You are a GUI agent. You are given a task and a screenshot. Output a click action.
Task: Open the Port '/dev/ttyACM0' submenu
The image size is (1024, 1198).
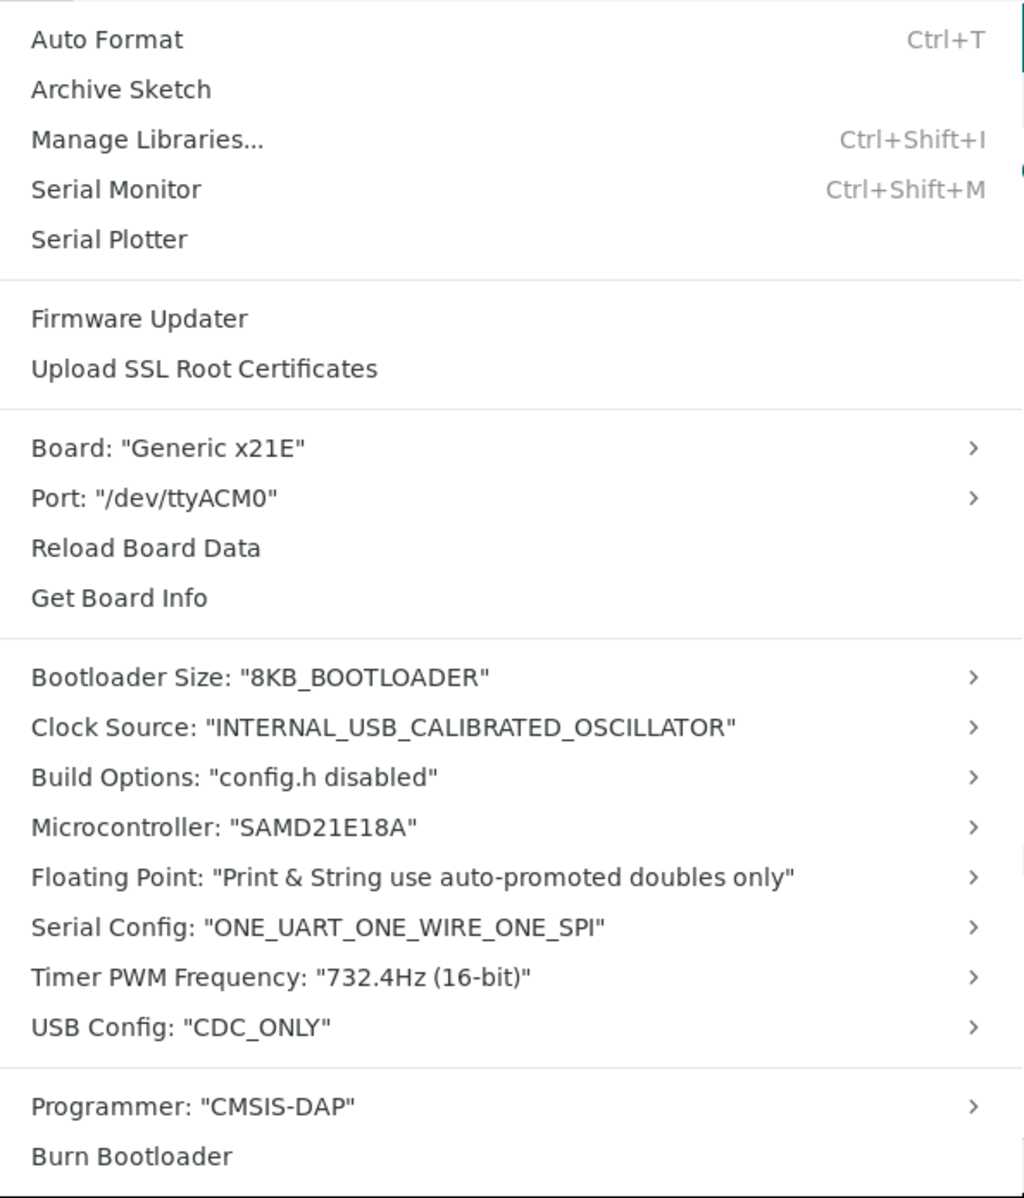click(x=156, y=497)
